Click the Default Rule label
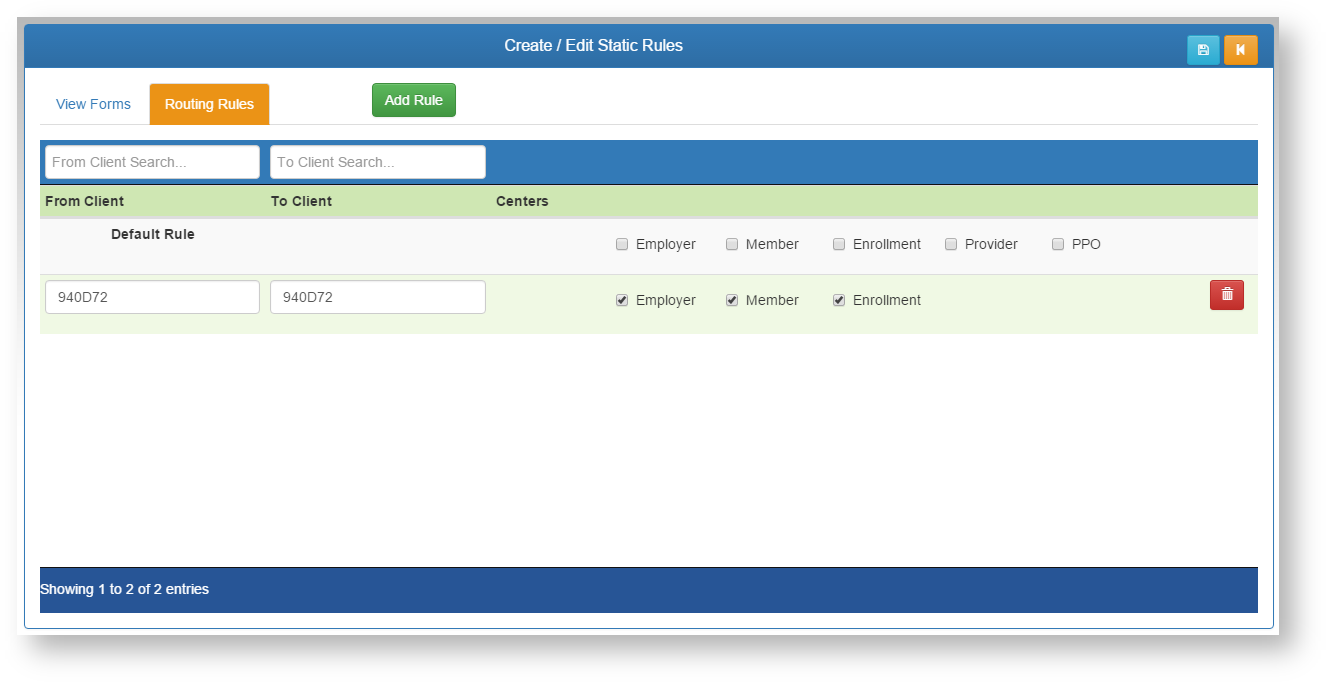 [153, 234]
